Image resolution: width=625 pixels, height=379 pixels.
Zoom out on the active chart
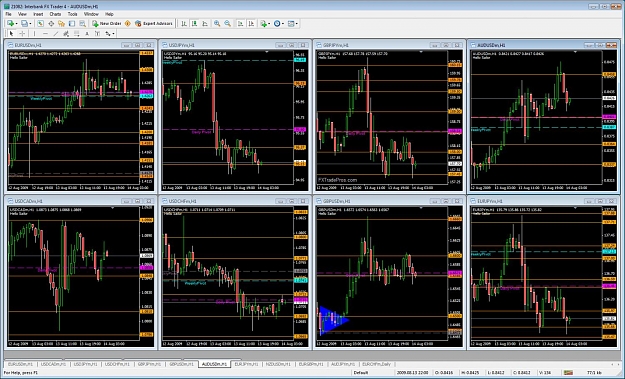pyautogui.click(x=228, y=24)
